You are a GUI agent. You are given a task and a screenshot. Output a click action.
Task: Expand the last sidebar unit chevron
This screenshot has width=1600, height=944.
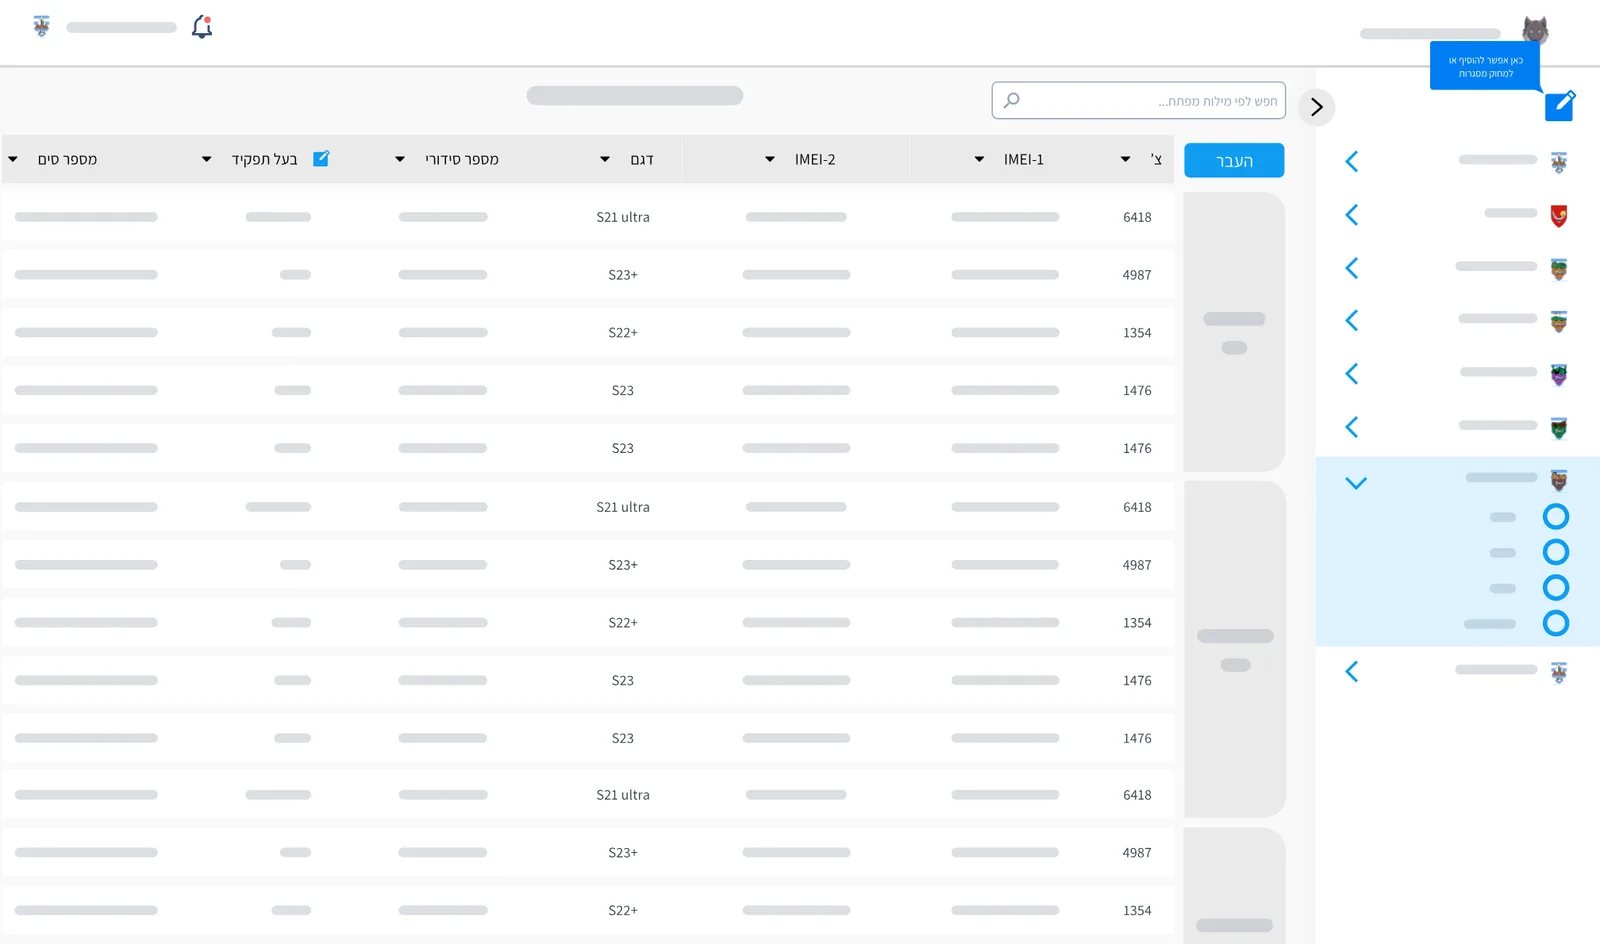coord(1352,672)
